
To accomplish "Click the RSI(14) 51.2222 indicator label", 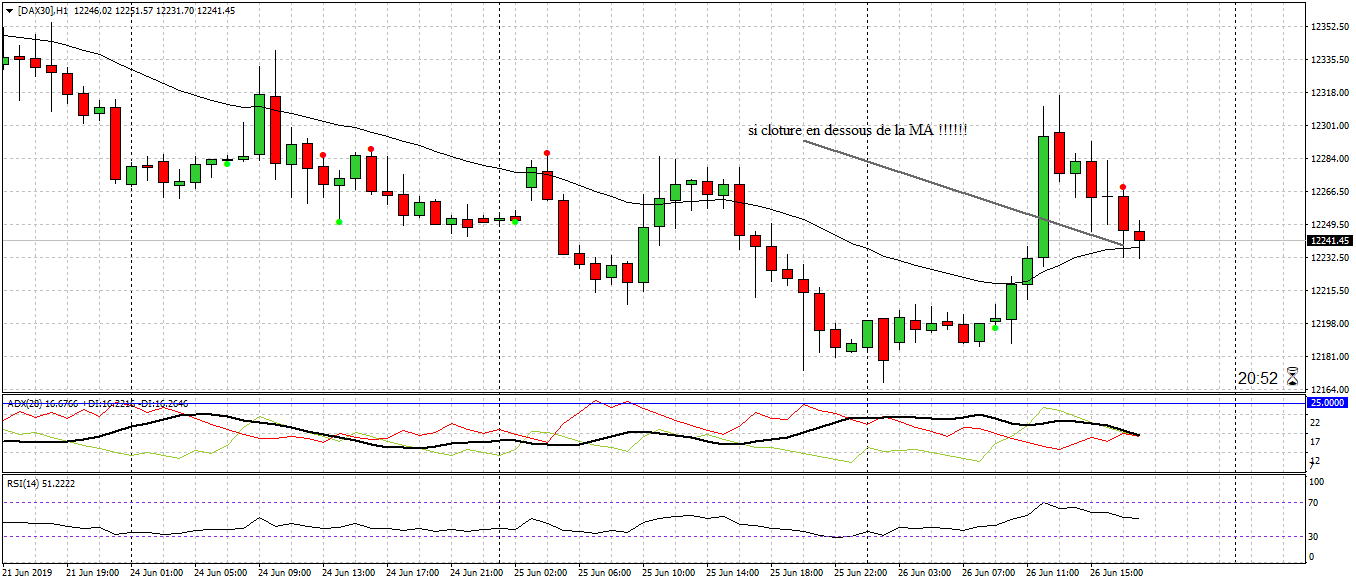I will 41,483.
